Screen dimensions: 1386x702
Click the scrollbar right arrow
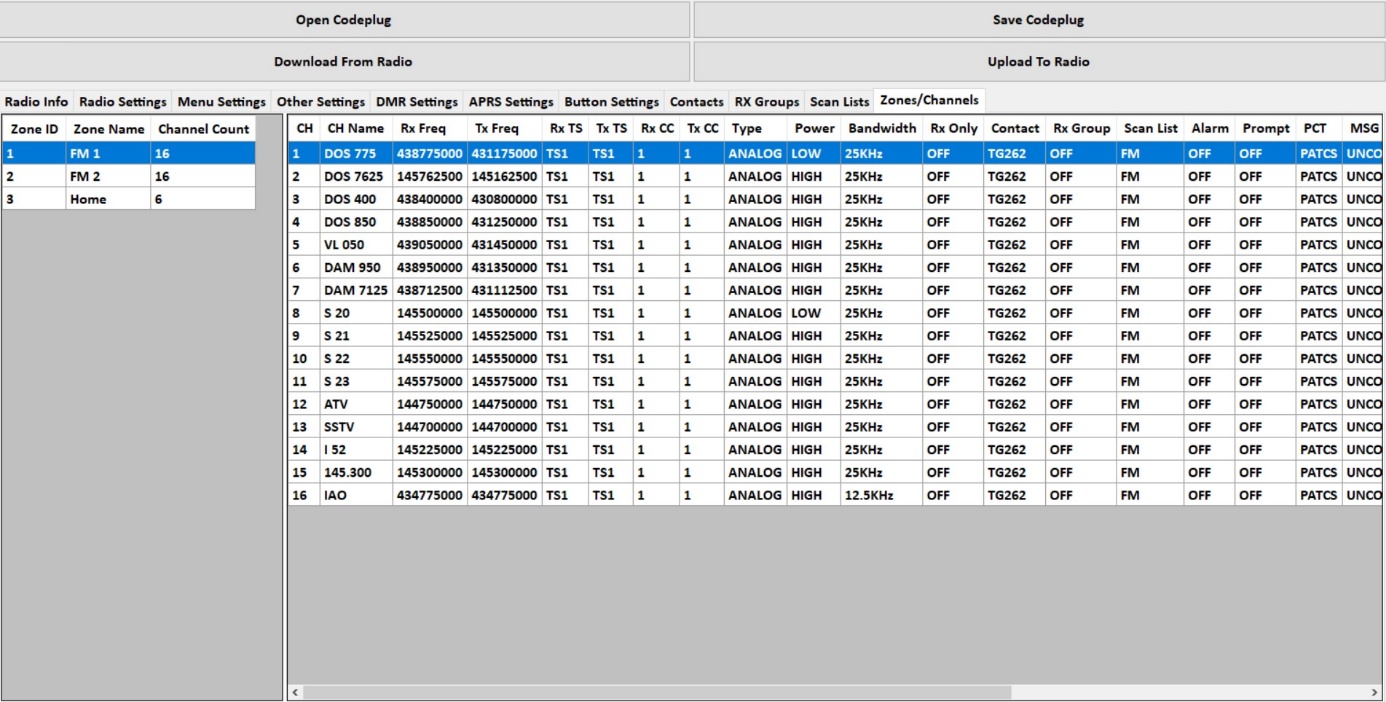click(x=1374, y=692)
